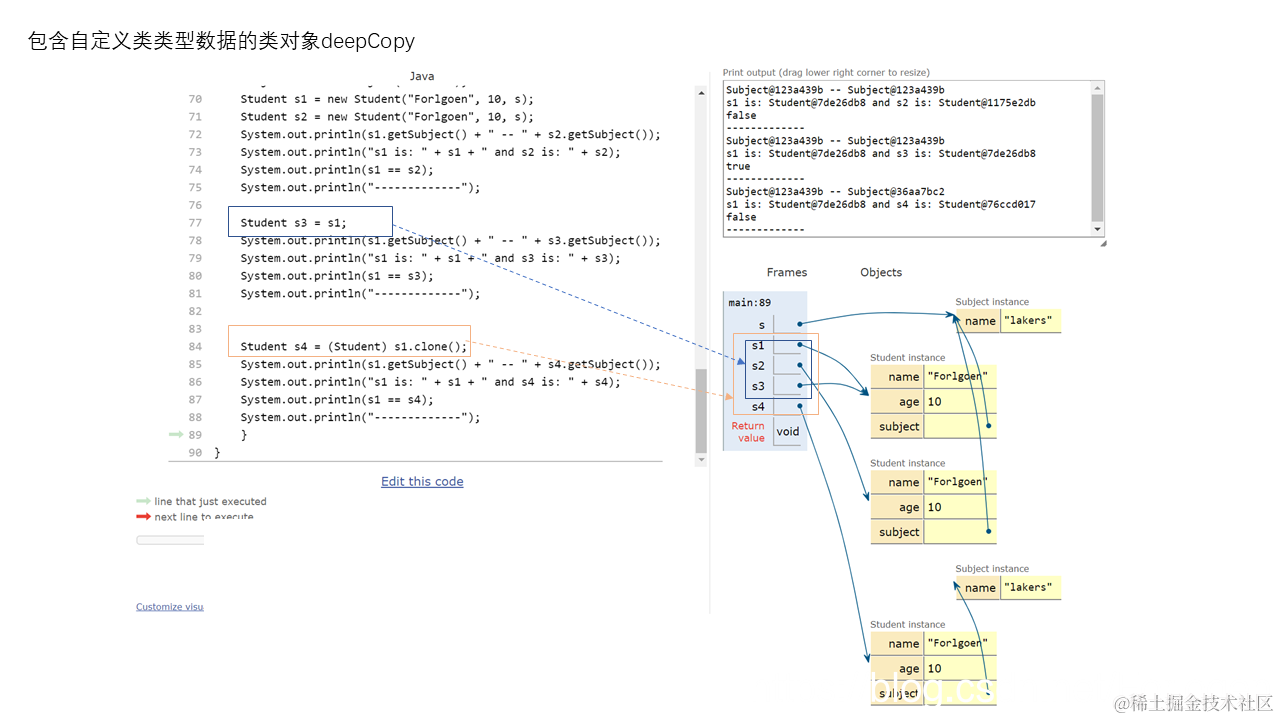Select the "Objects" column heading
1280x720 pixels.
[881, 272]
